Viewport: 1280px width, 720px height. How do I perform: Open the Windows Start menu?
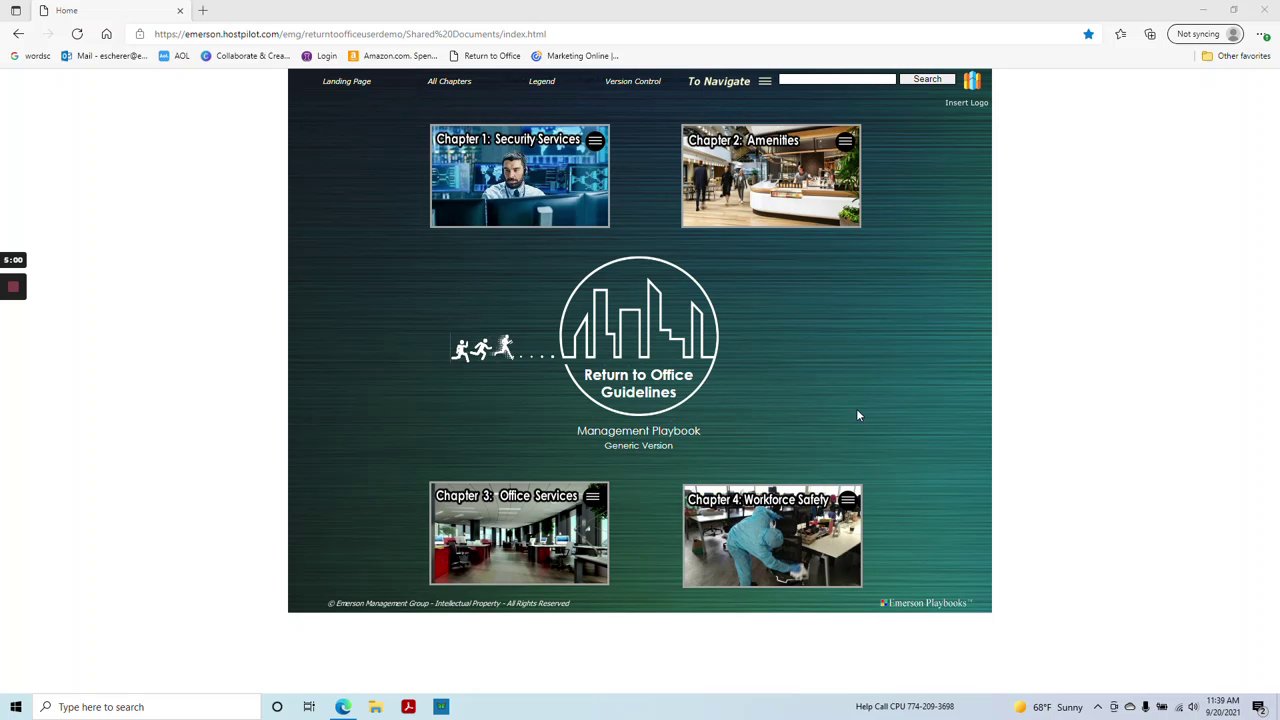pos(15,707)
